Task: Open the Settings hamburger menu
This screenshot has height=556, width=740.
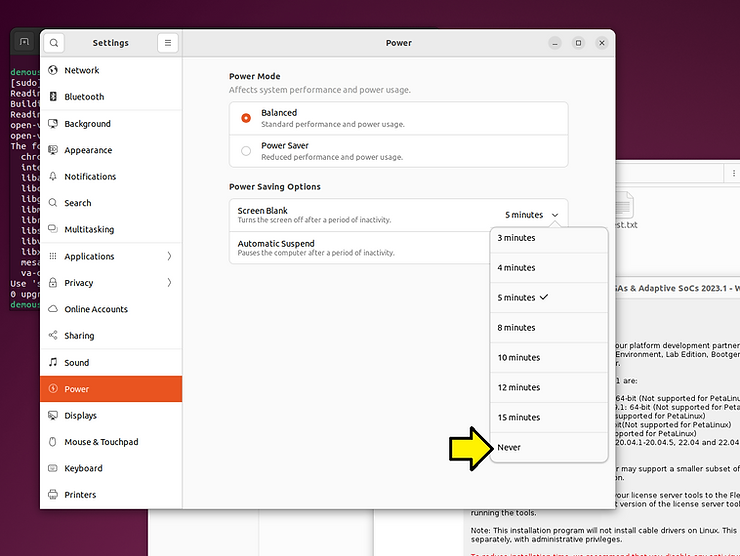Action: click(168, 43)
